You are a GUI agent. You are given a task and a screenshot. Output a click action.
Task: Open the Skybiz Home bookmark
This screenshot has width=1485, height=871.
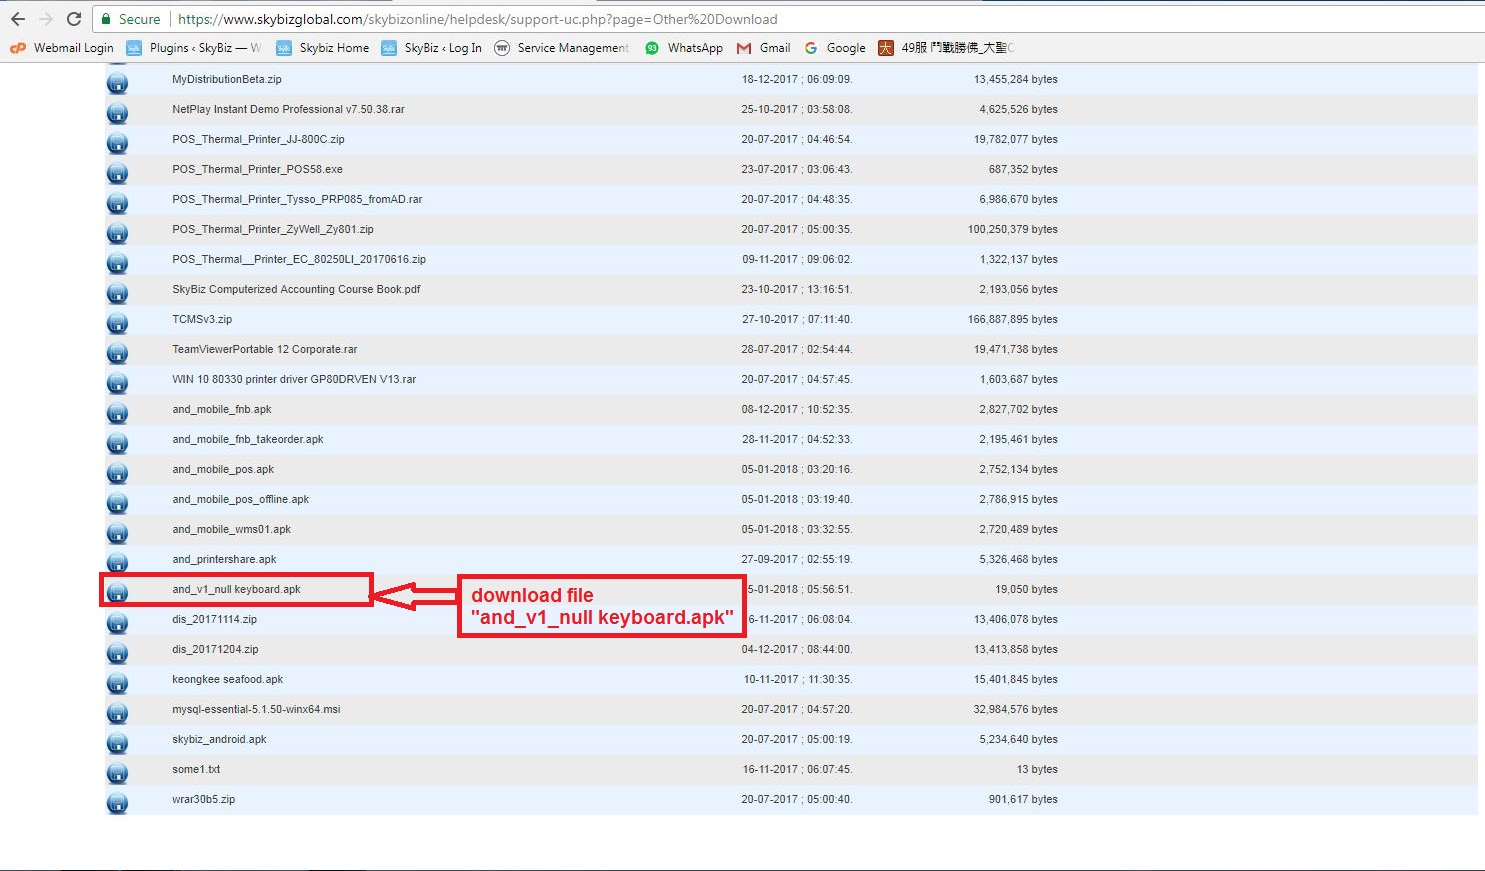323,48
